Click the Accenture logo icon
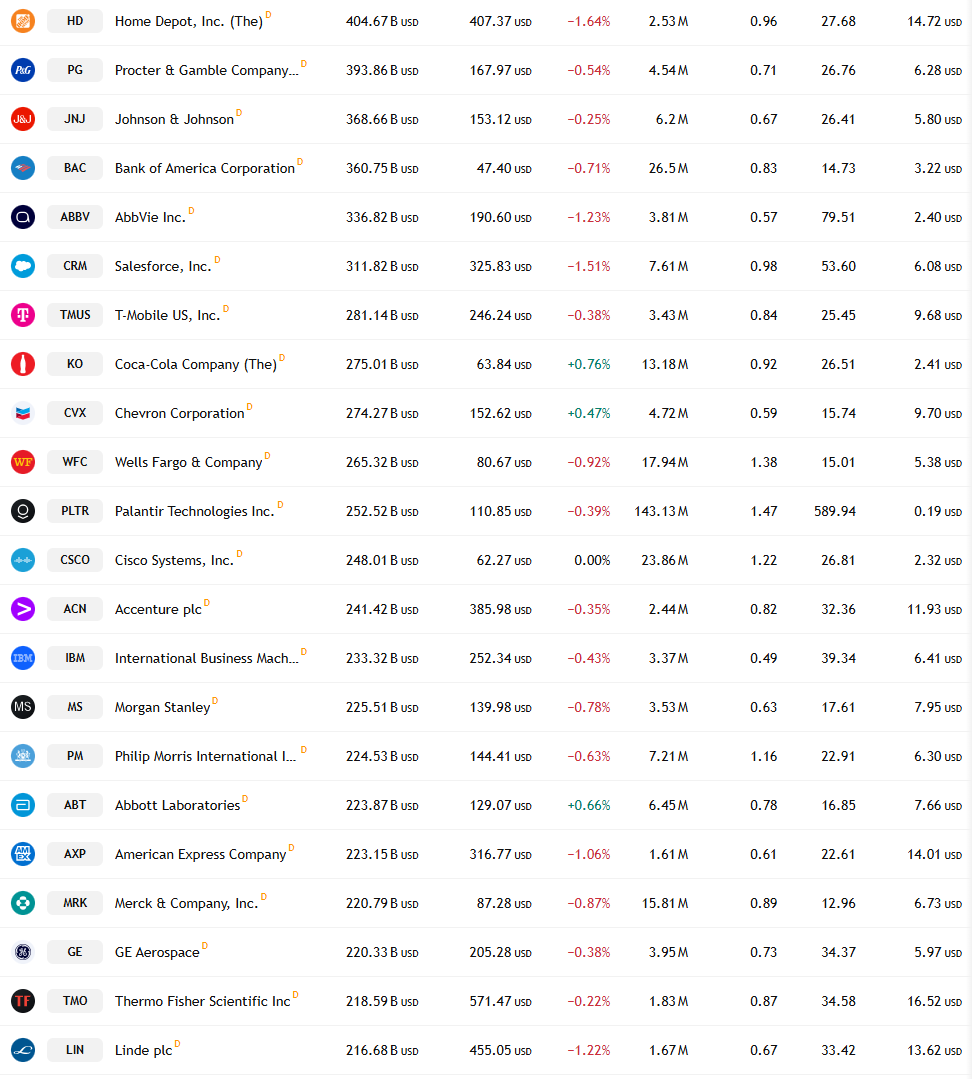Viewport: 972px width, 1079px height. 23,609
